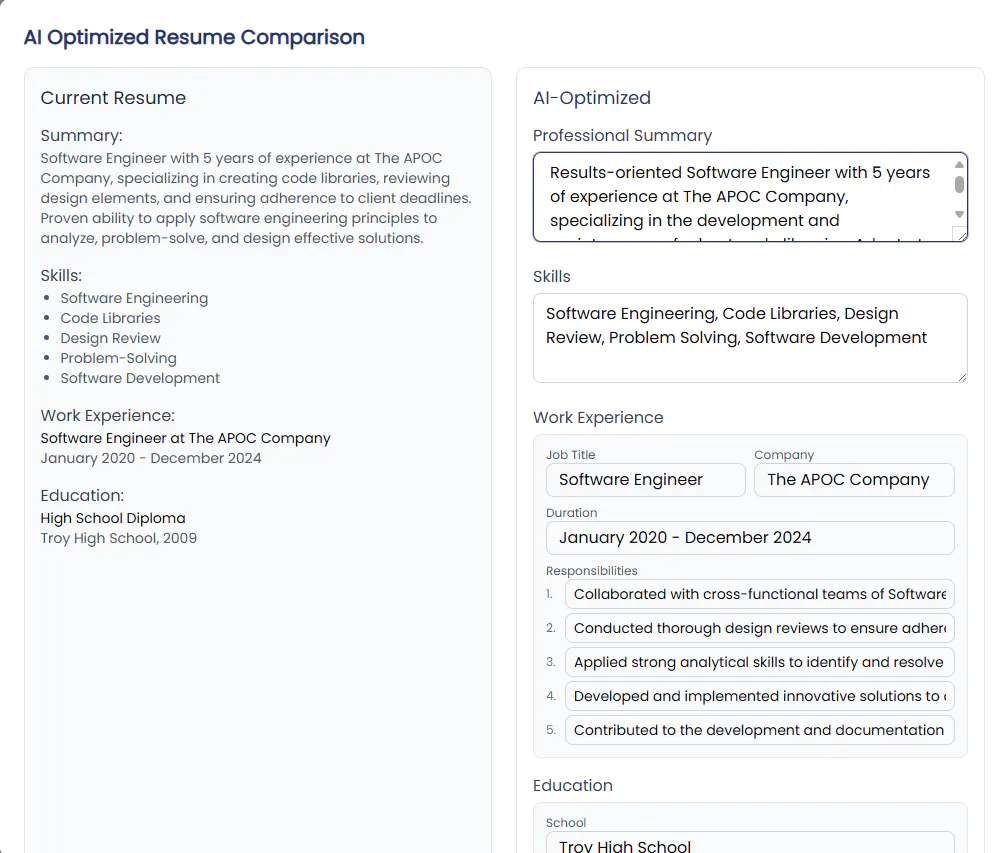Click the resize handle of Skills textarea

point(962,377)
